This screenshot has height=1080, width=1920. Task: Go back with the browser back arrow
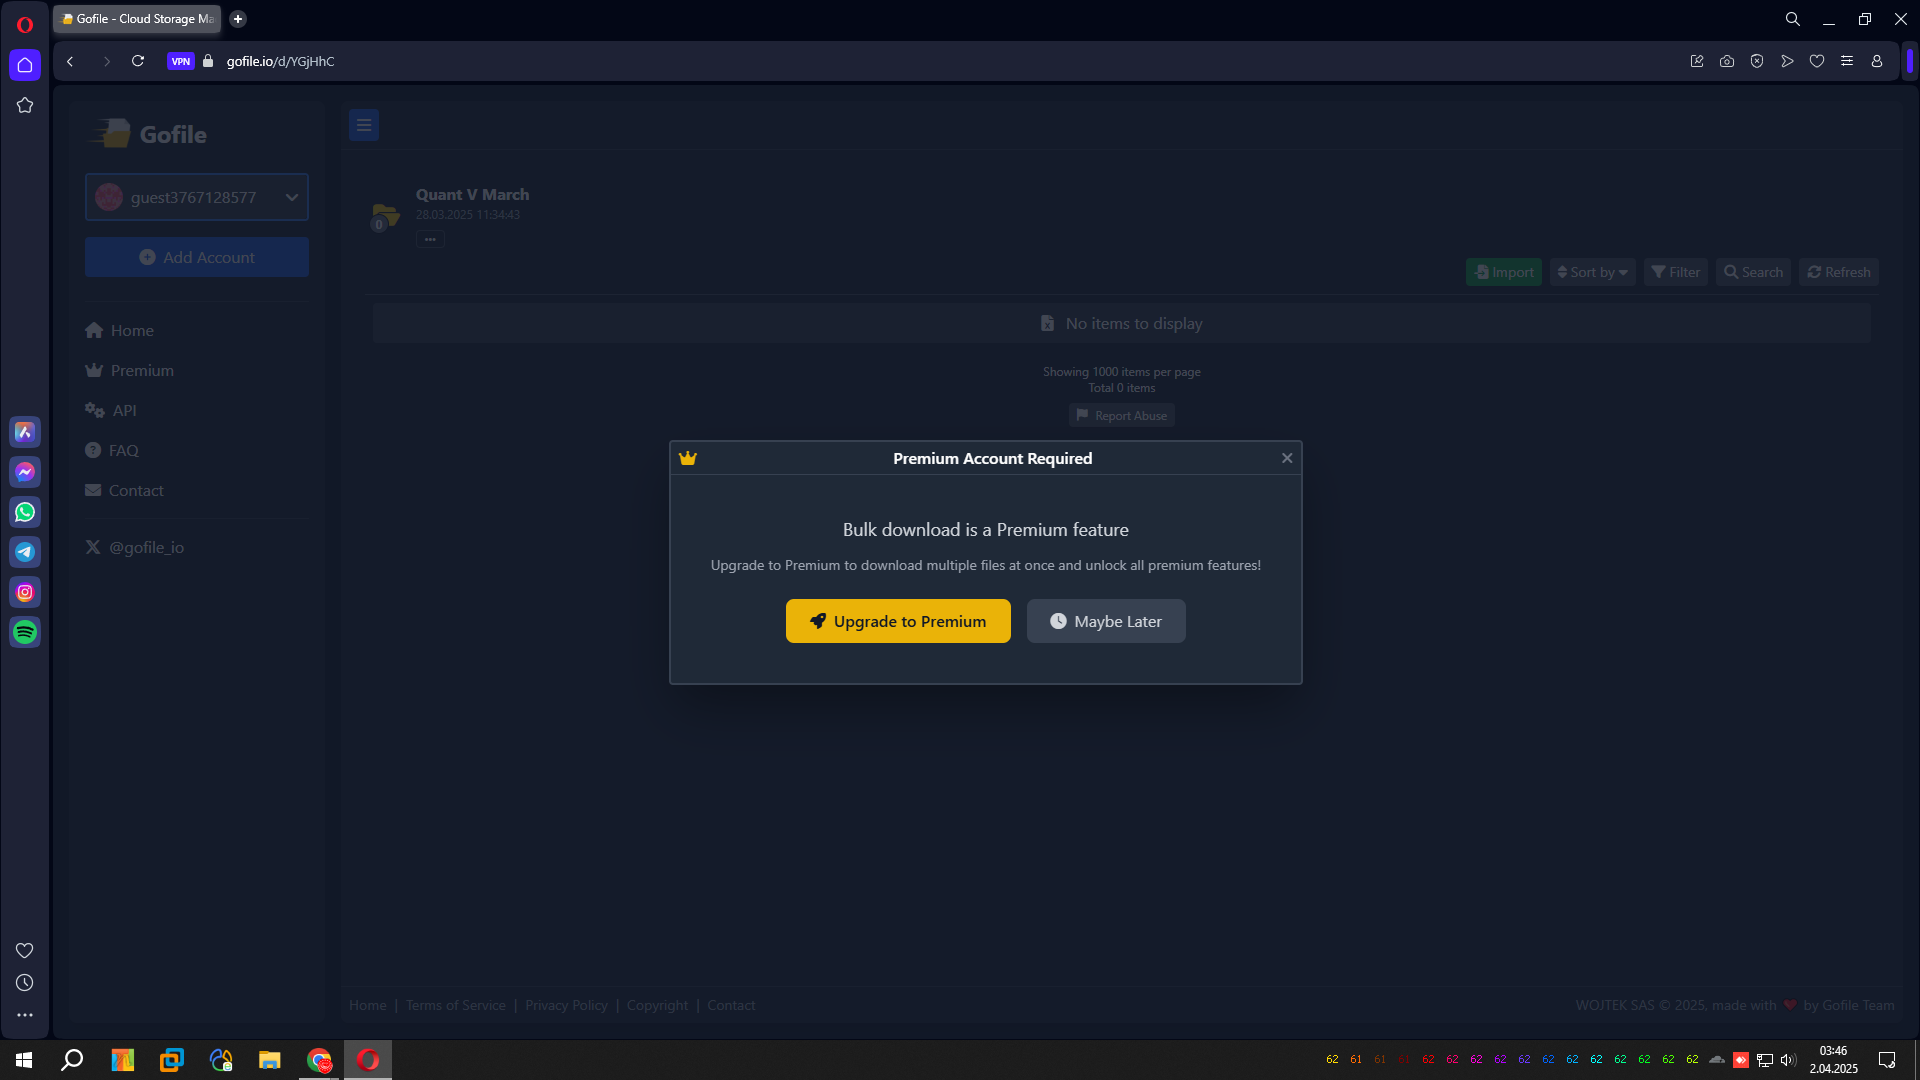tap(70, 61)
